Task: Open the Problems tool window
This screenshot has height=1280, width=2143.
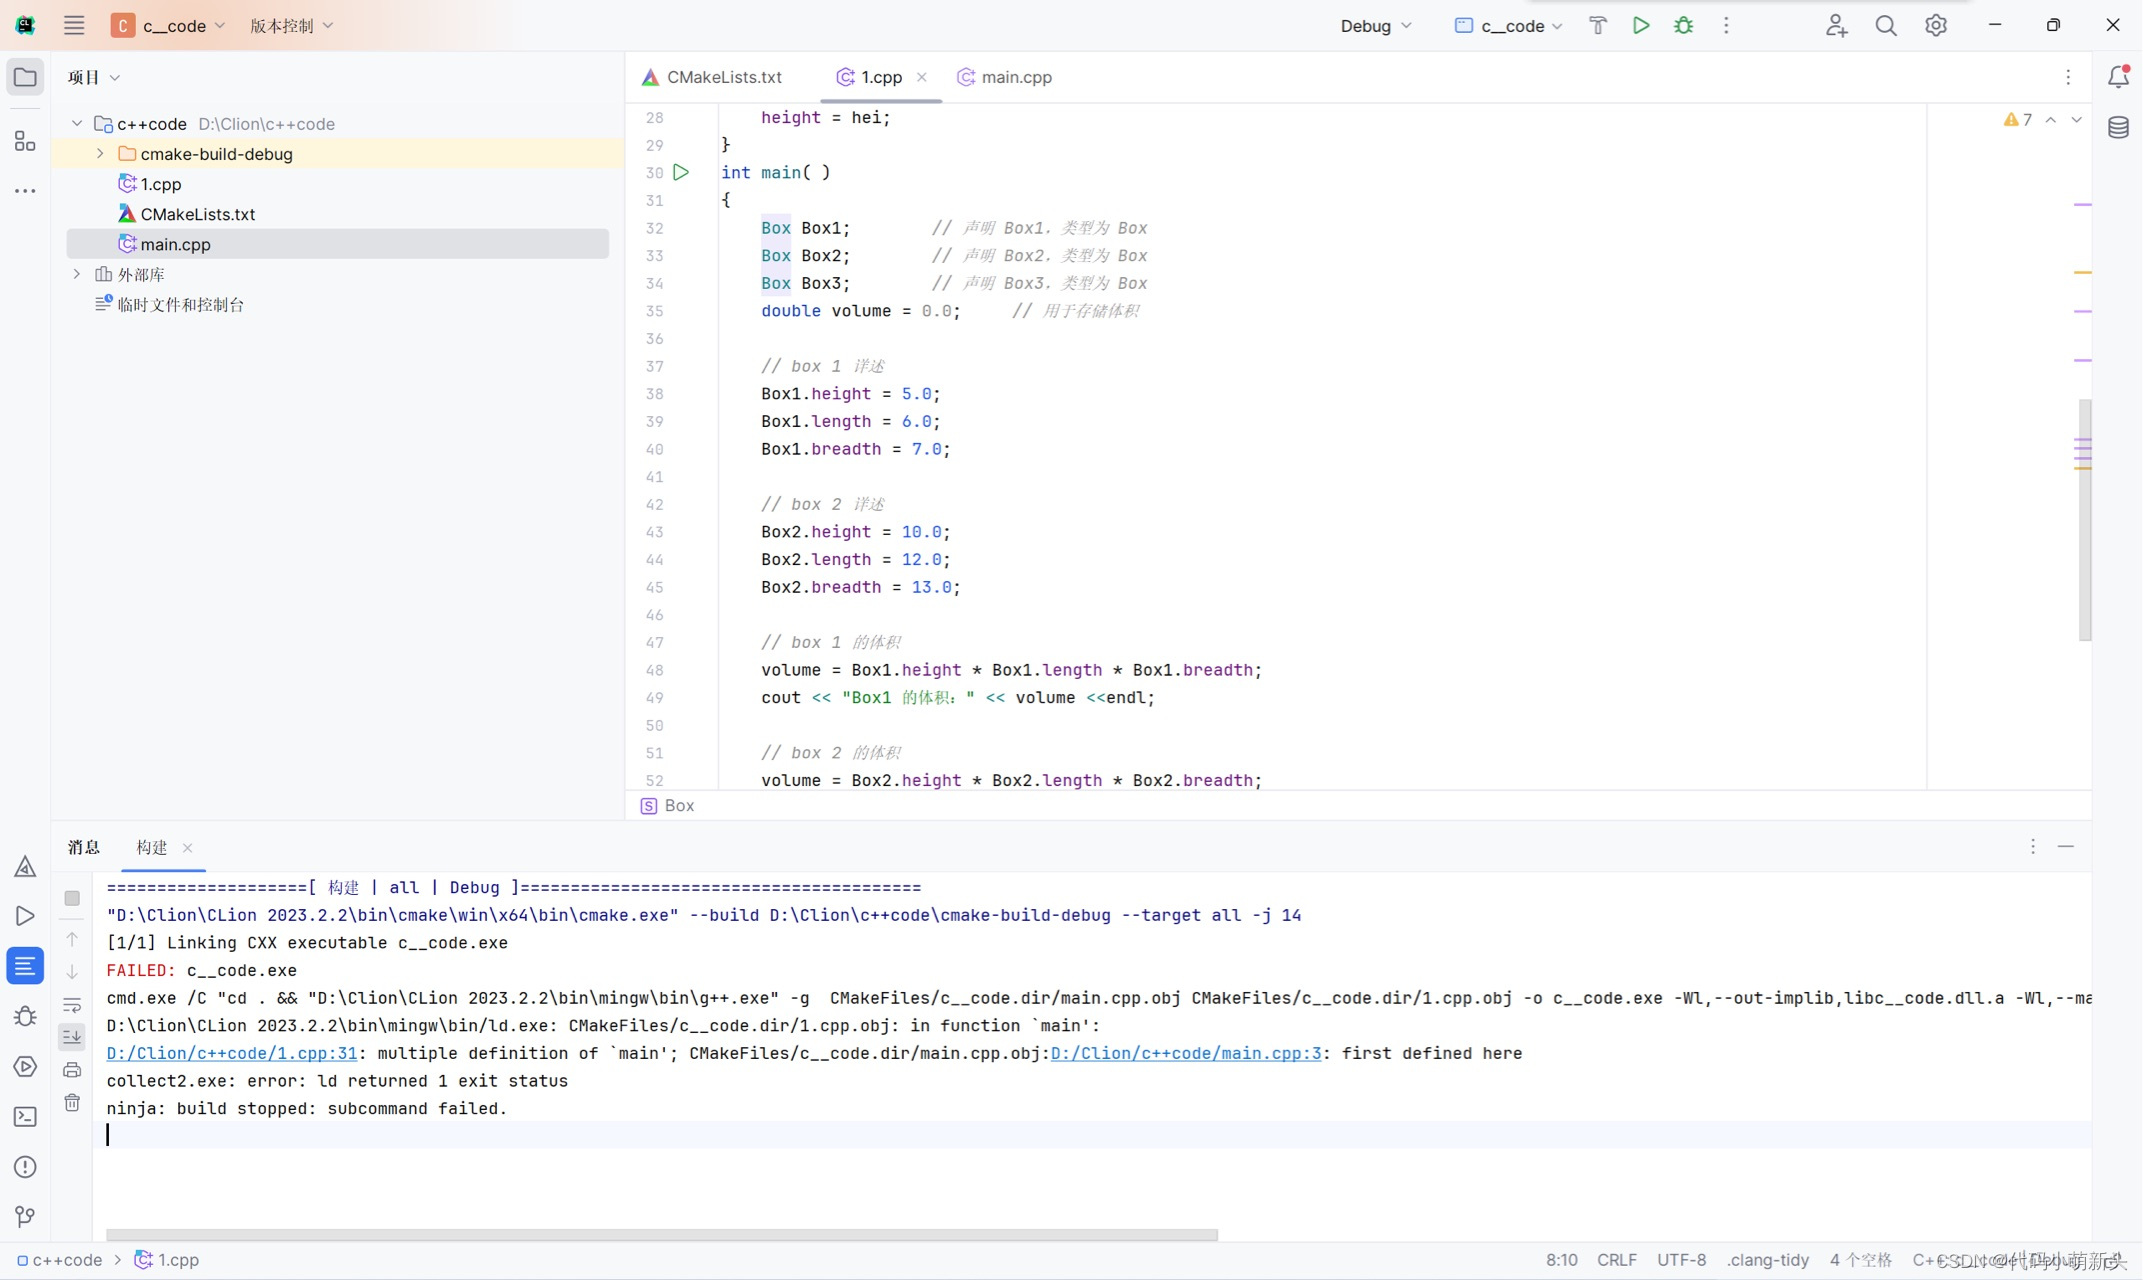Action: [25, 1167]
